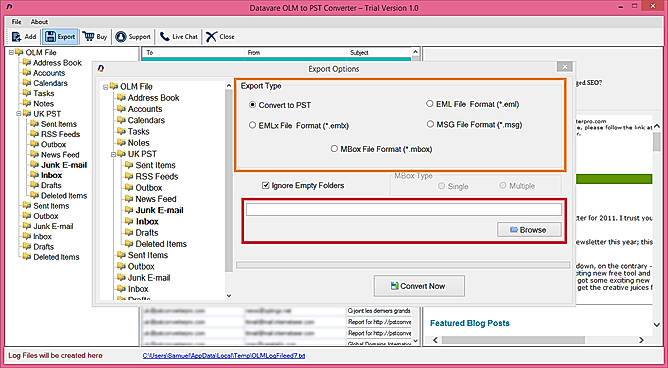Select Junk E-mail at bottom of dialog tree
Viewport: 668px width, 368px height.
(x=149, y=278)
